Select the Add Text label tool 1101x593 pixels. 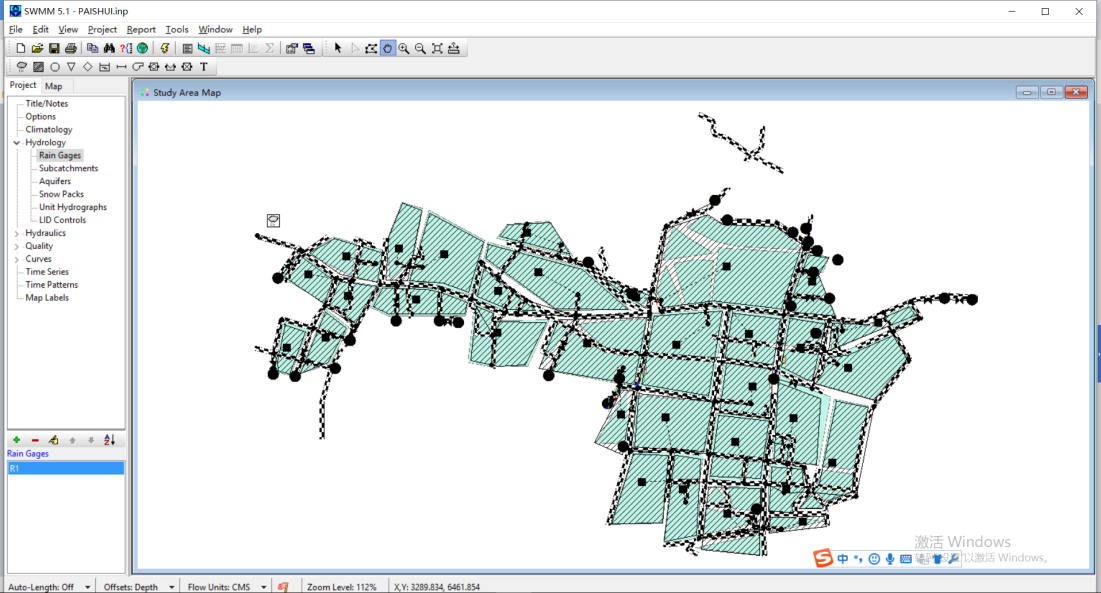click(204, 67)
